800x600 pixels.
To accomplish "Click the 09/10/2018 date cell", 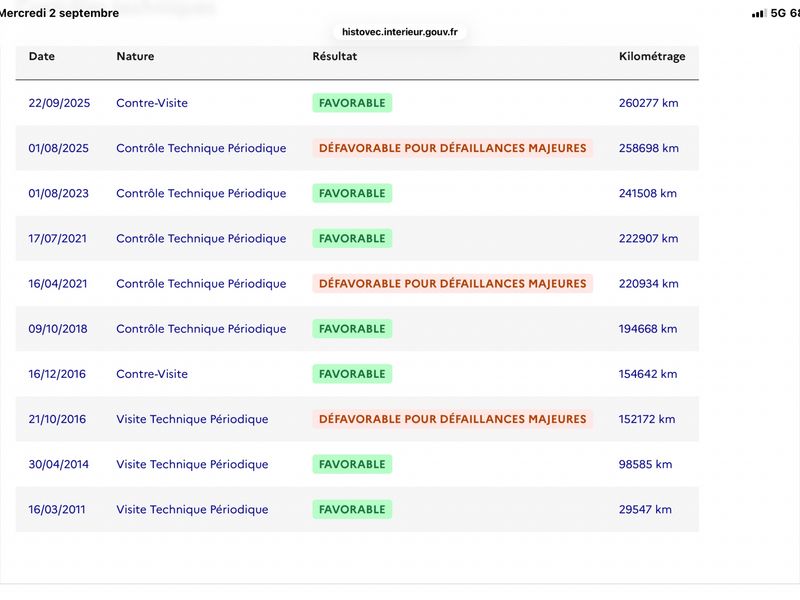I will 58,329.
